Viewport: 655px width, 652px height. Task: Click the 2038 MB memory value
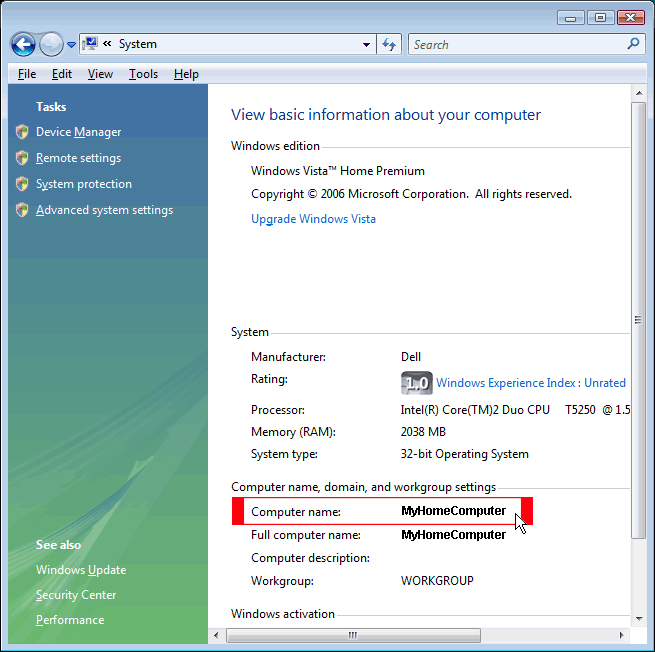pyautogui.click(x=423, y=432)
